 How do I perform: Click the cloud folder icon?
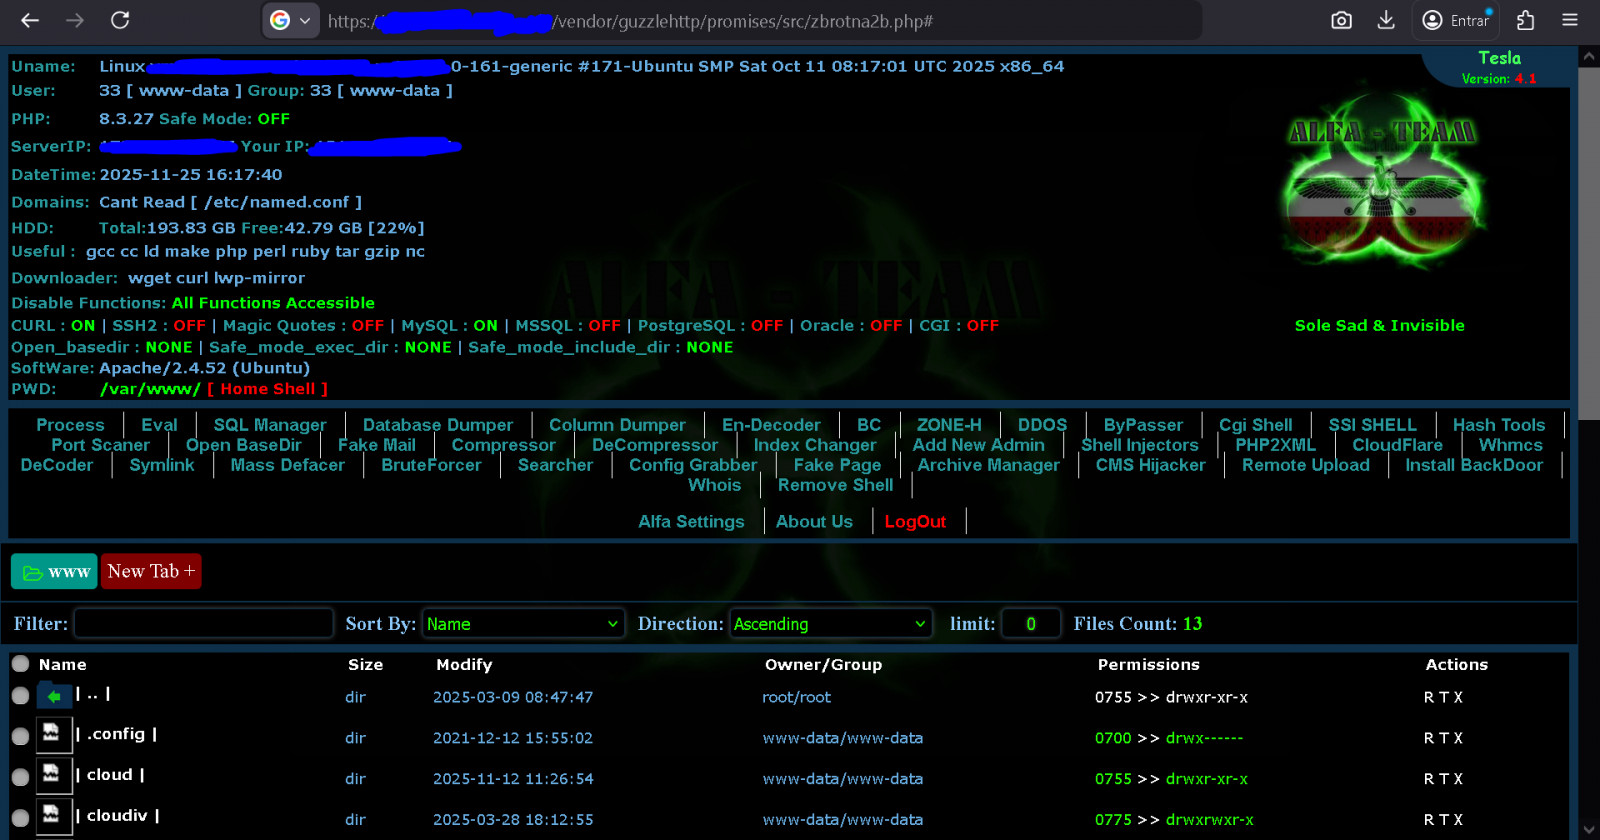coord(52,776)
